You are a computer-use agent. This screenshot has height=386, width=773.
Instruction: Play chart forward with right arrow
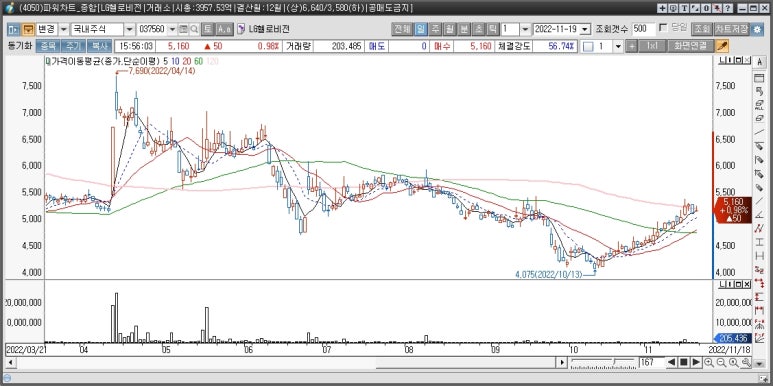click(x=696, y=363)
